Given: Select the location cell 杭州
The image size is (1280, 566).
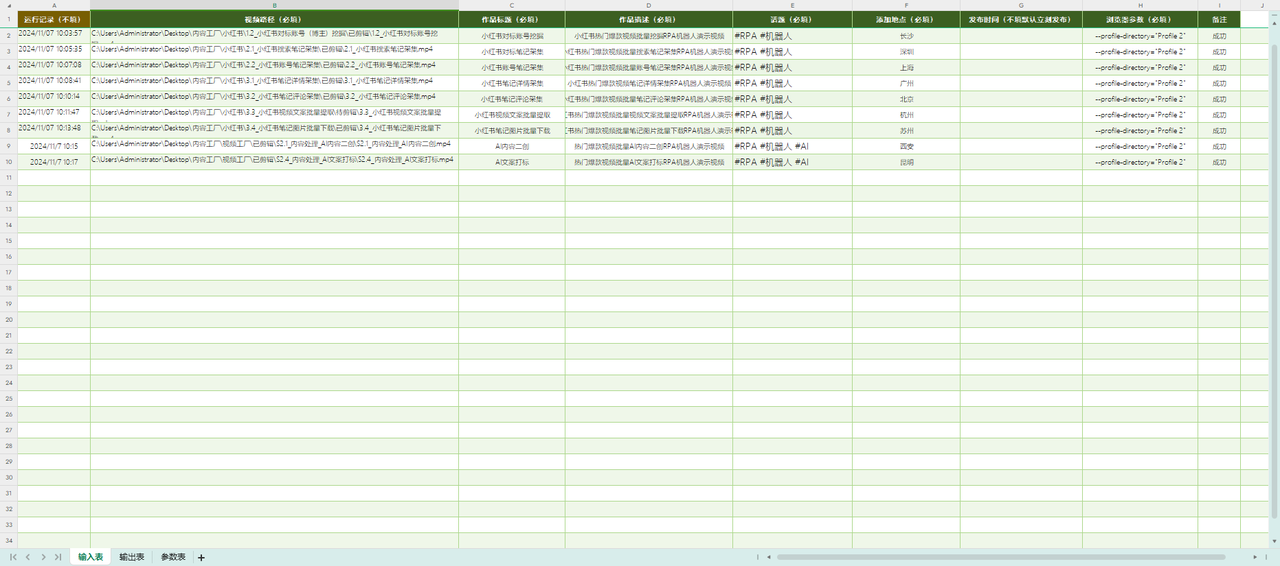Looking at the screenshot, I should (906, 114).
